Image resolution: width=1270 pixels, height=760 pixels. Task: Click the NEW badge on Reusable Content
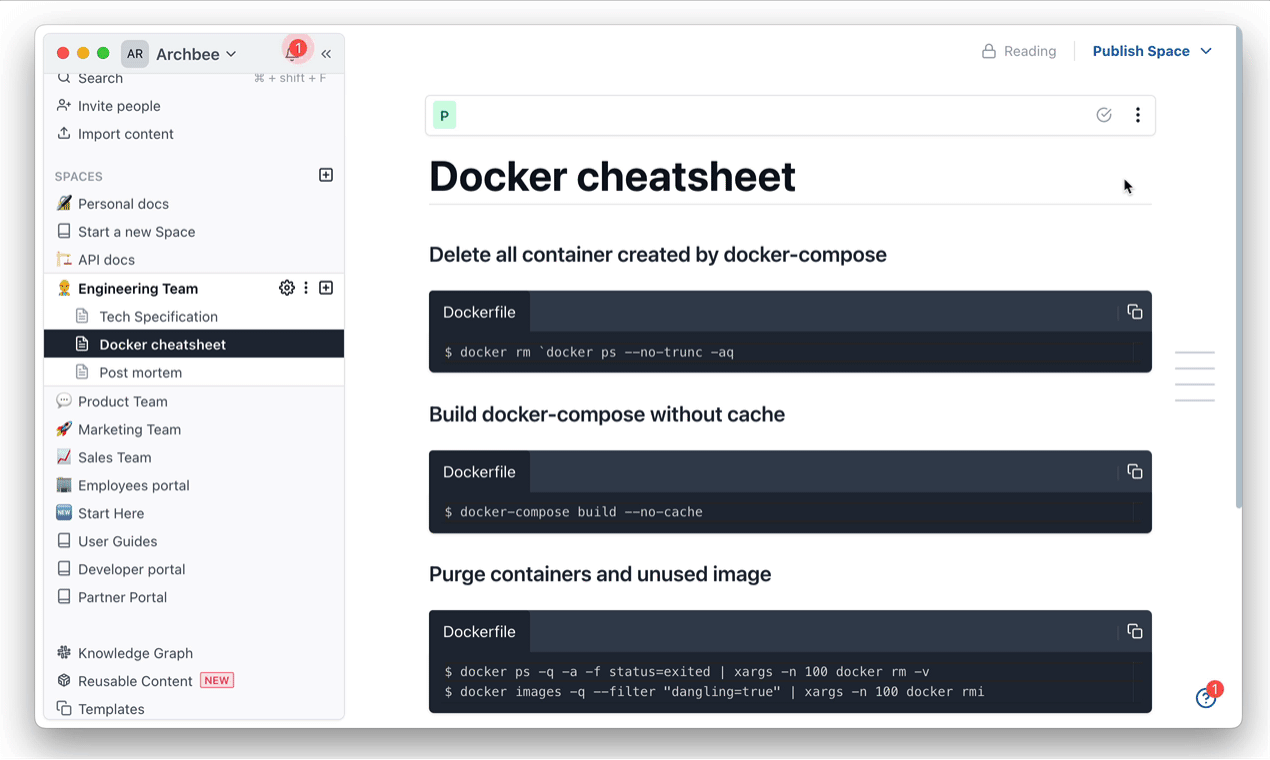tap(217, 681)
